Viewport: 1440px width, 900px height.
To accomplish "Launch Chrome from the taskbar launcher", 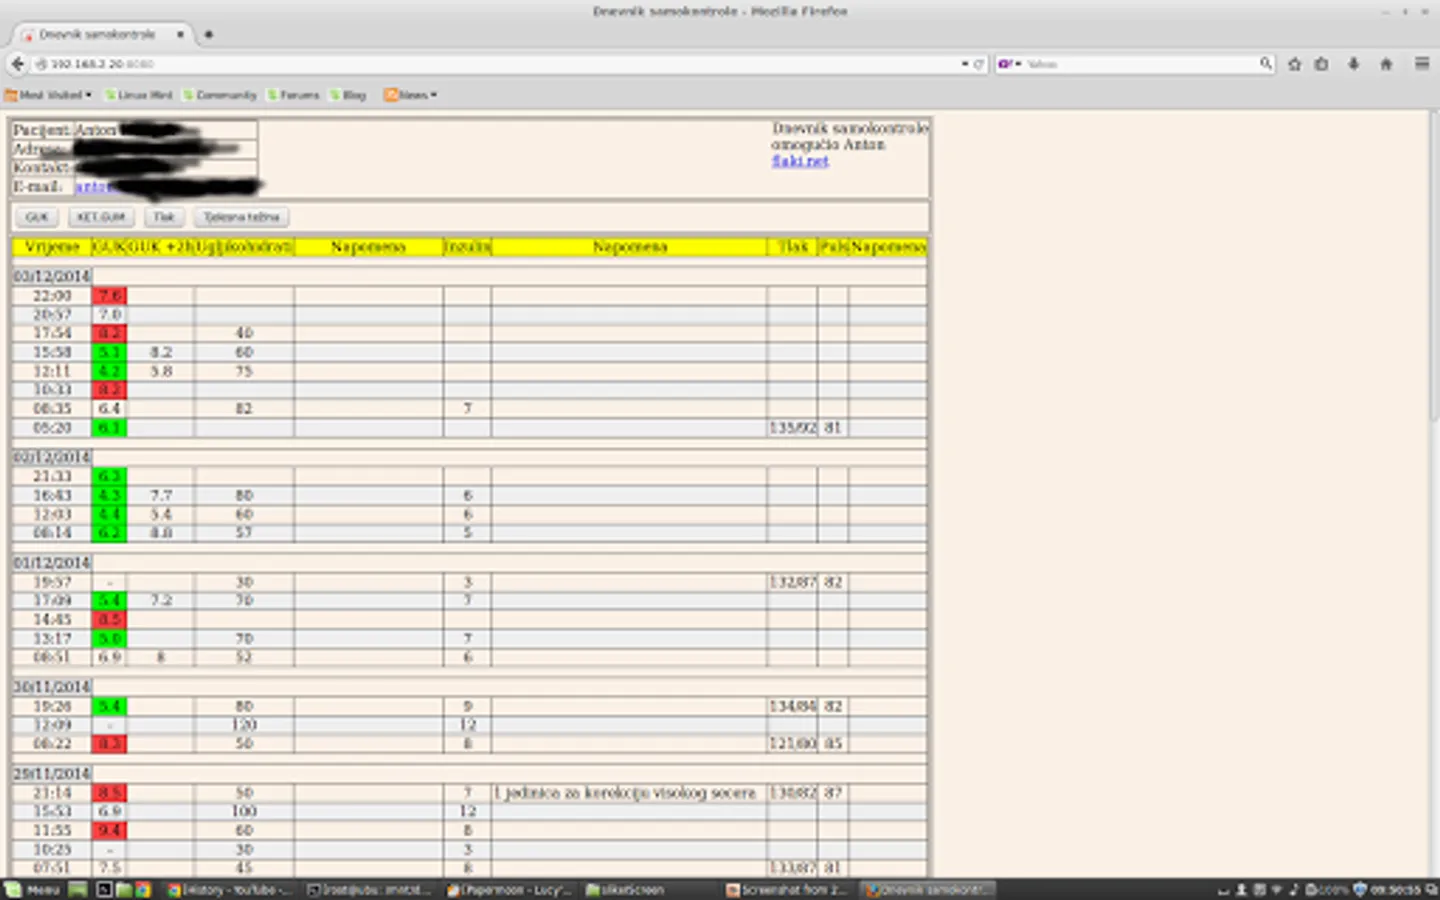I will (x=143, y=889).
